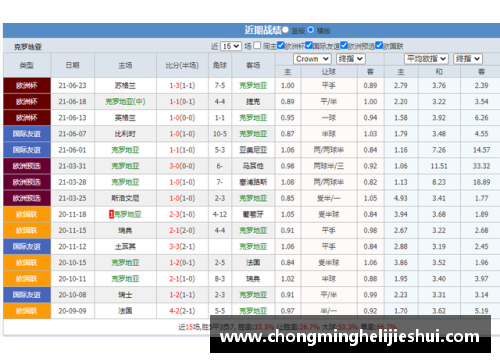This screenshot has width=500, height=362.
Task: Open the 平均欧指 dropdown
Action: [x=427, y=59]
